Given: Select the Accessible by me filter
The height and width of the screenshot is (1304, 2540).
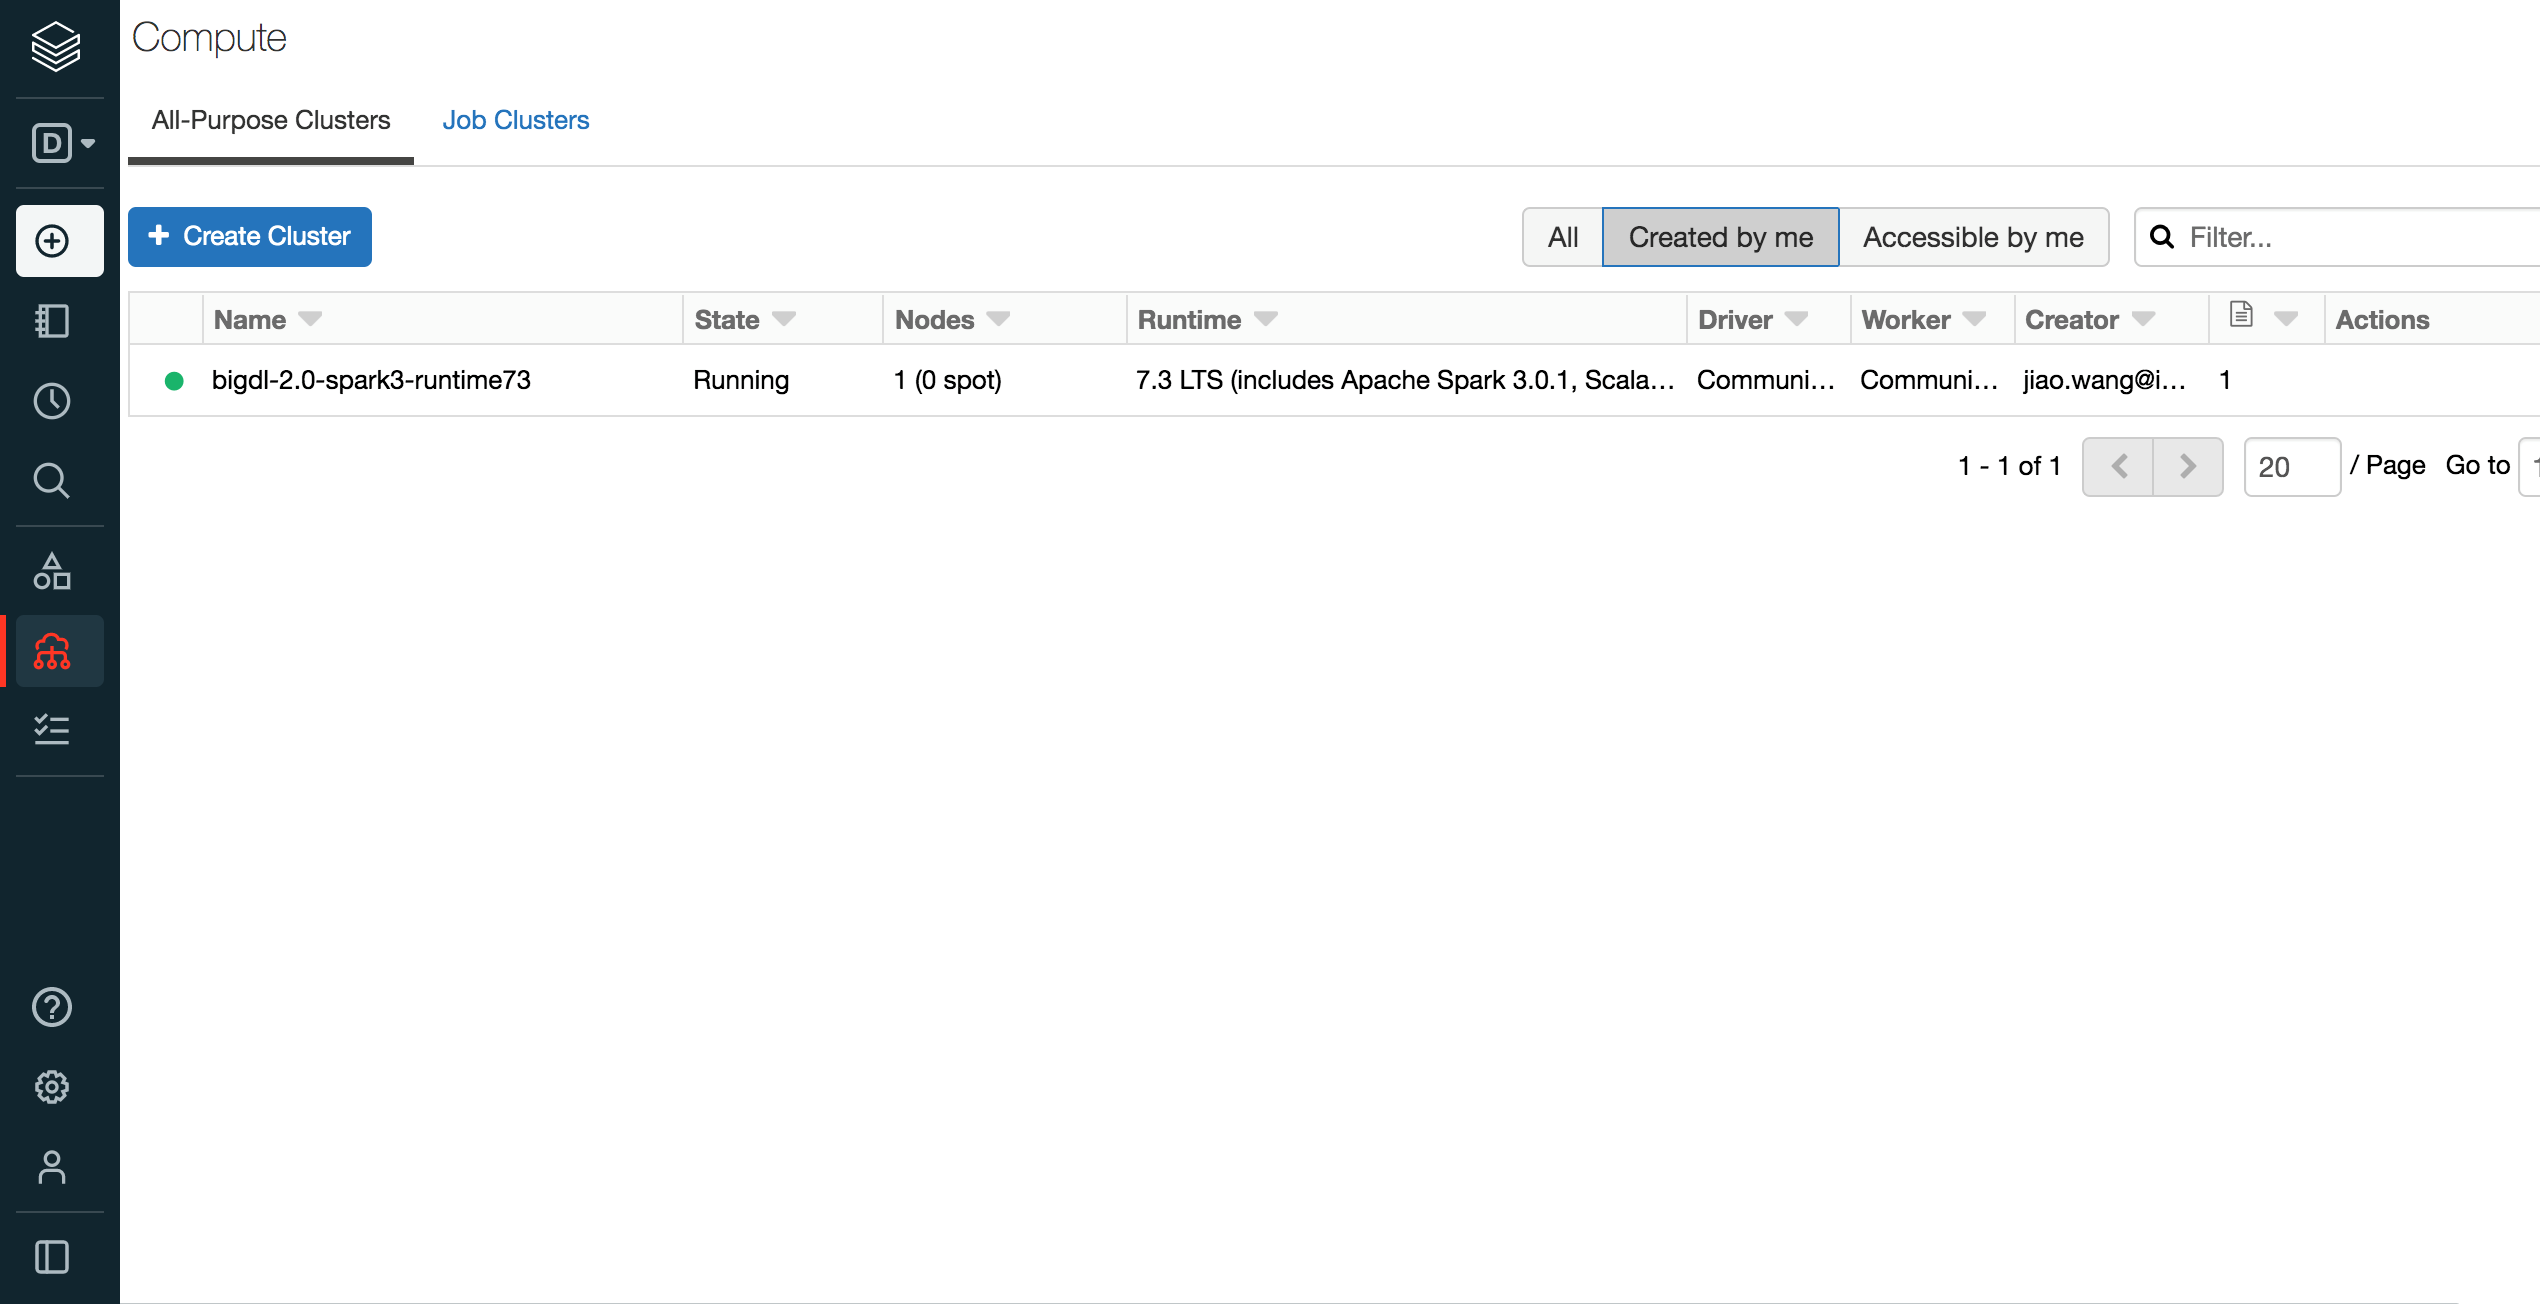Looking at the screenshot, I should tap(1973, 237).
